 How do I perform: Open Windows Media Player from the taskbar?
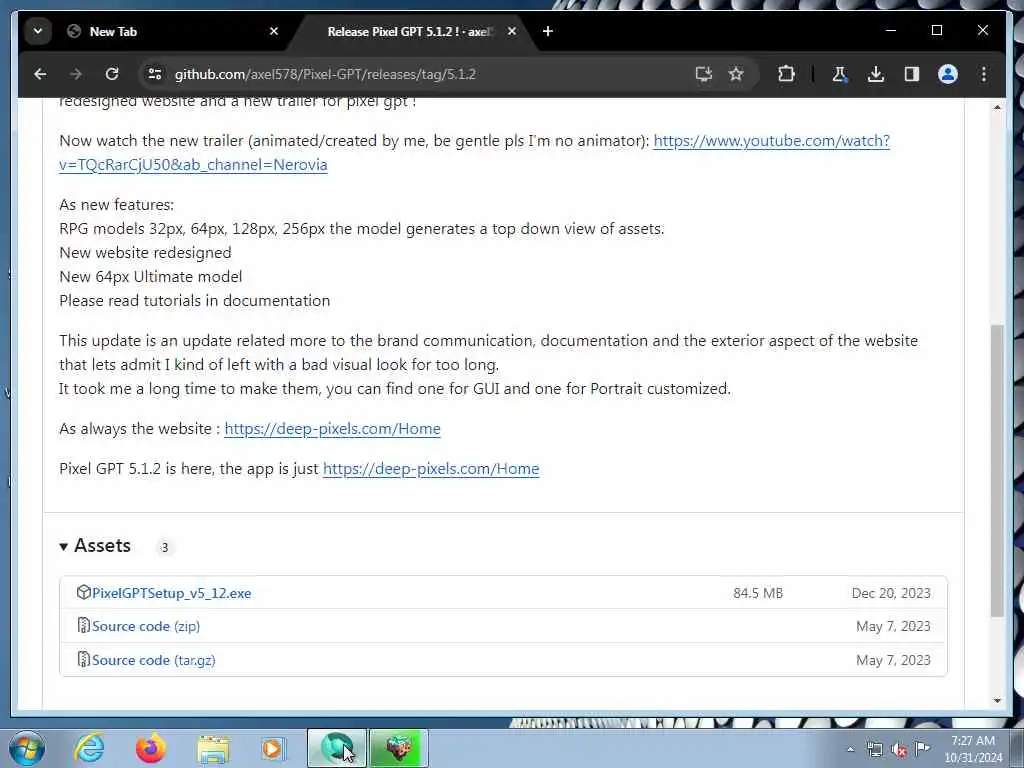point(273,748)
